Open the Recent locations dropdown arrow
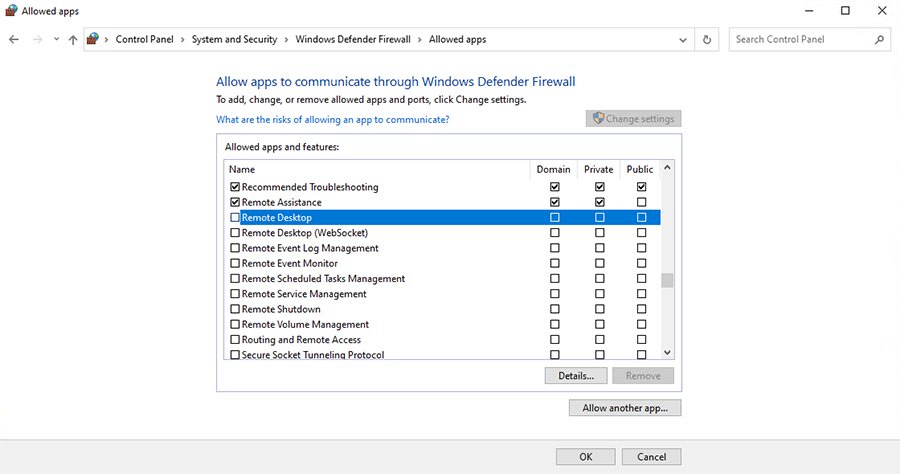This screenshot has height=474, width=900. pos(56,40)
